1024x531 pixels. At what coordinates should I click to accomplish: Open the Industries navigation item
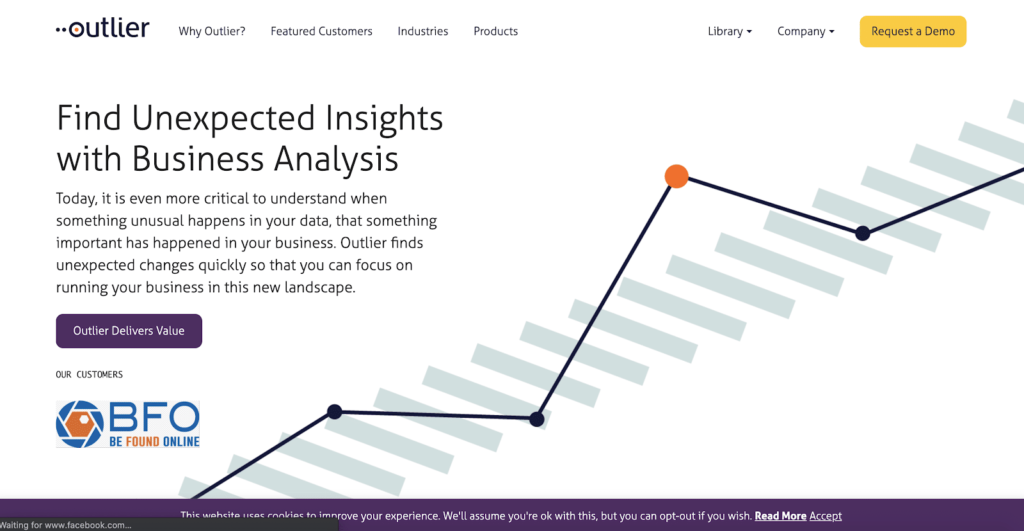coord(423,31)
